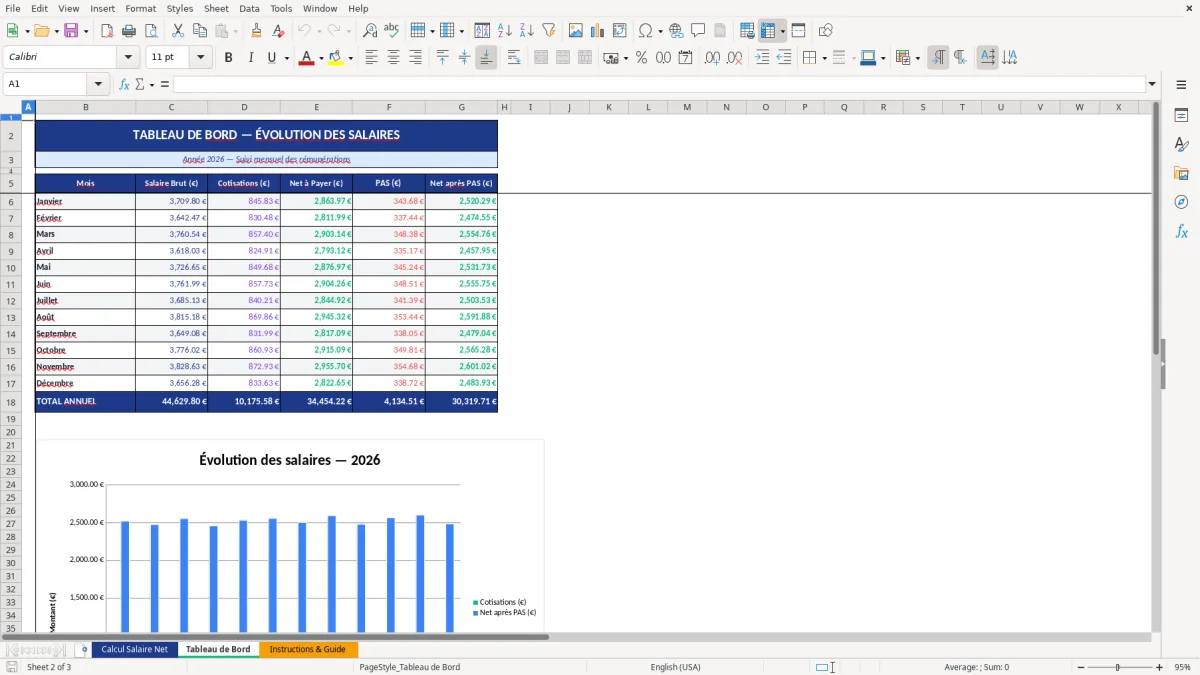Insert a chart
The image size is (1200, 675).
(x=598, y=31)
